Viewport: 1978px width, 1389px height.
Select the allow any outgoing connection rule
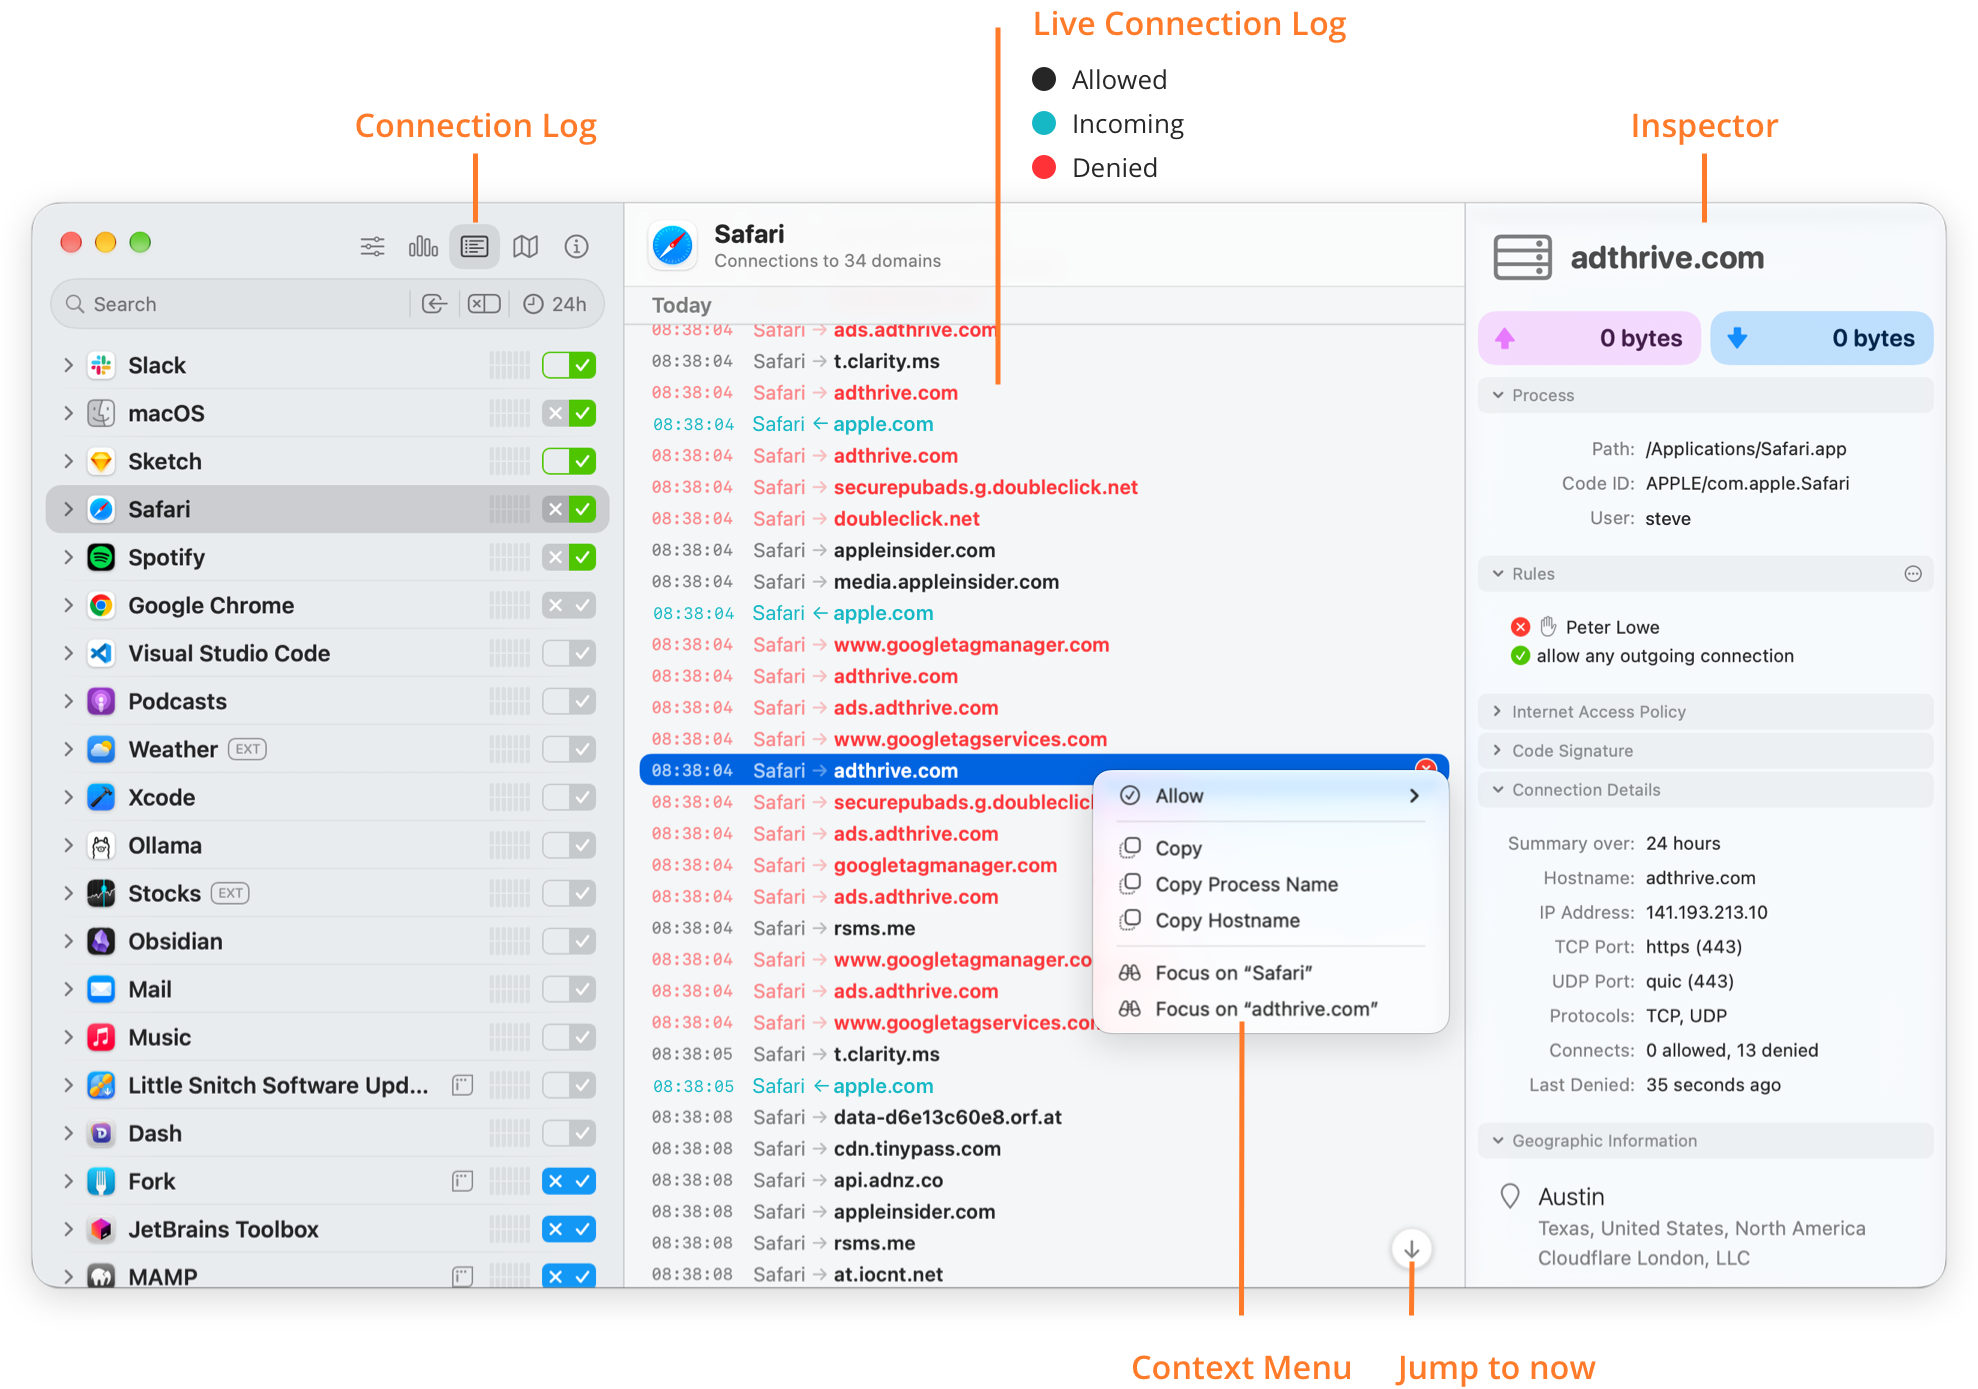(x=1652, y=656)
